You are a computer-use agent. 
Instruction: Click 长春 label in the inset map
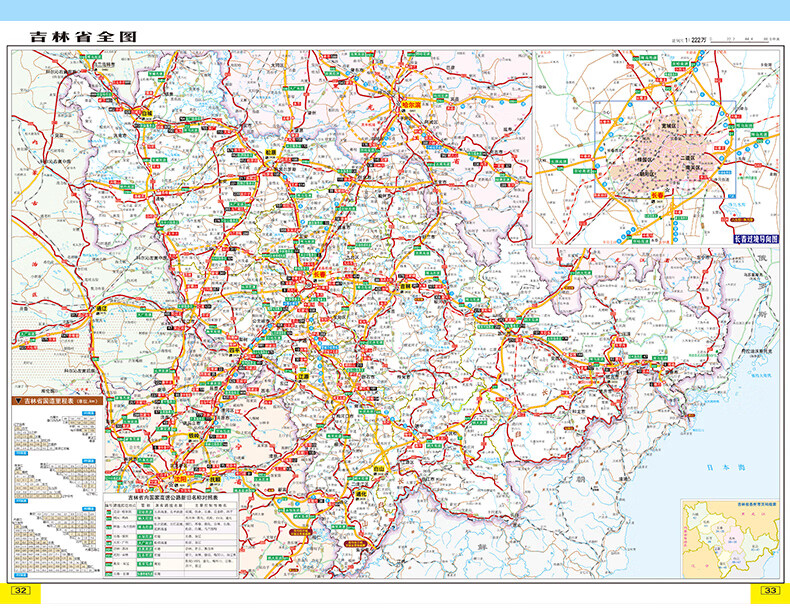(658, 195)
